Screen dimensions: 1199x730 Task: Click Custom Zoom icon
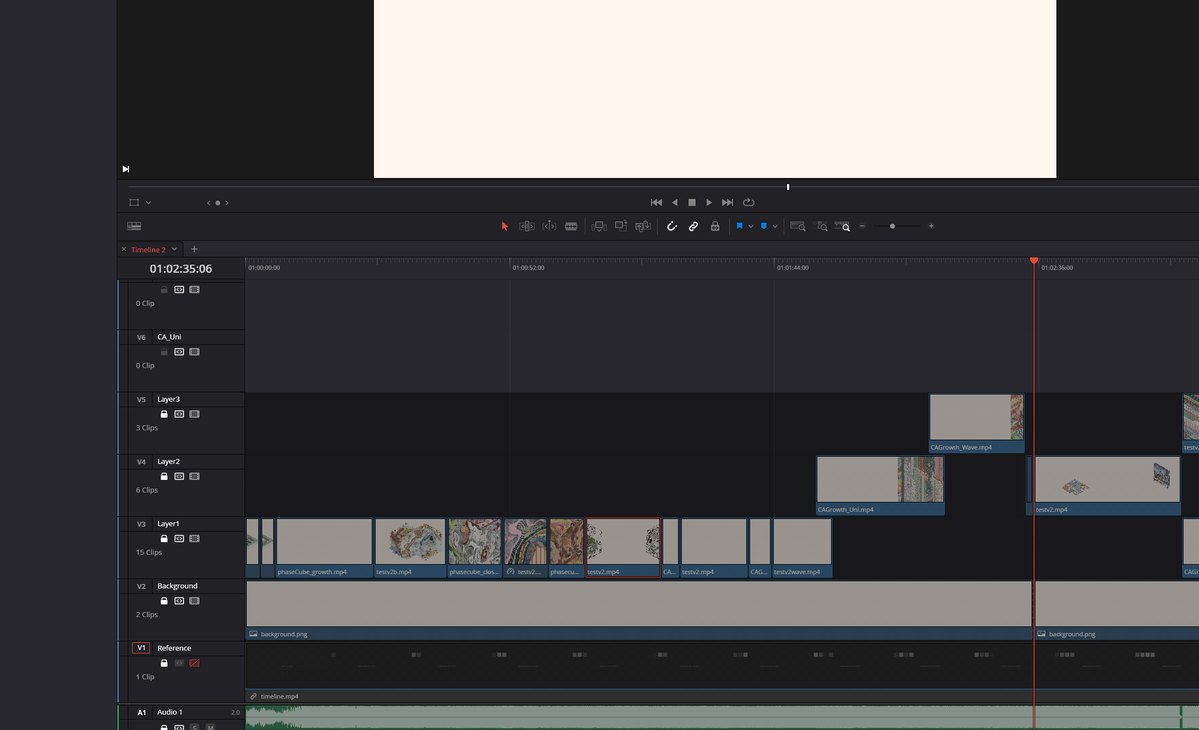[x=843, y=226]
